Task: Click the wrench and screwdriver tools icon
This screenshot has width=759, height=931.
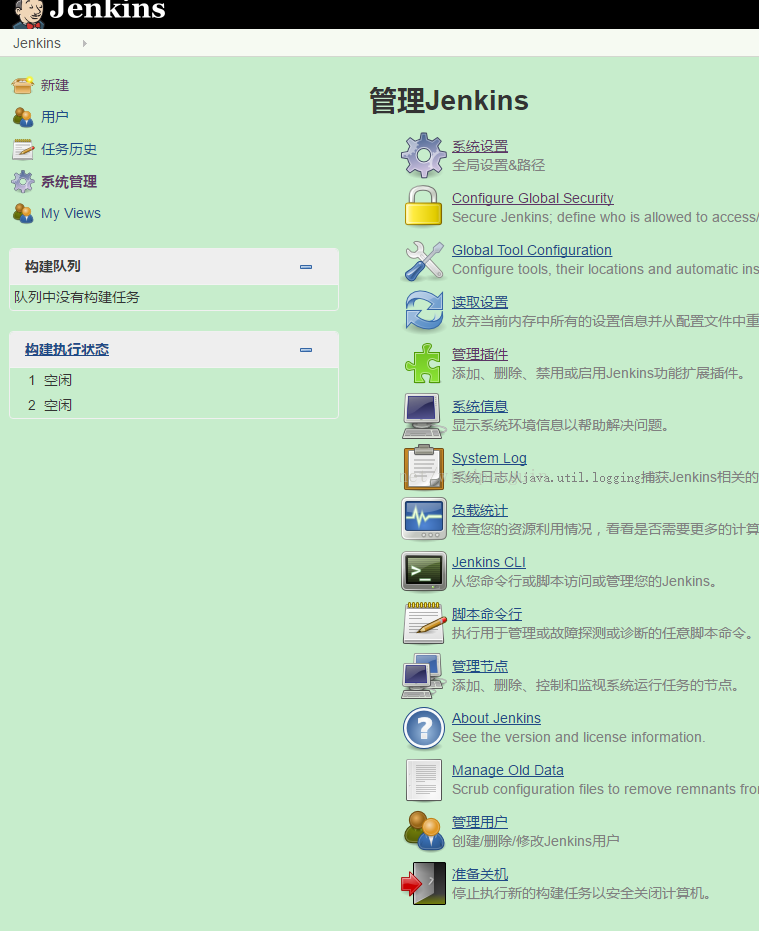Action: coord(423,260)
